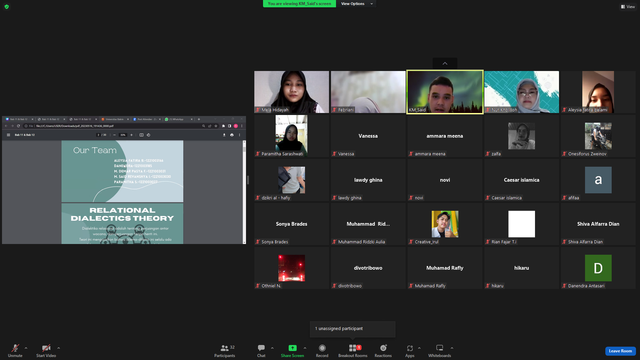Select Vanessa's participant tile

(368, 136)
